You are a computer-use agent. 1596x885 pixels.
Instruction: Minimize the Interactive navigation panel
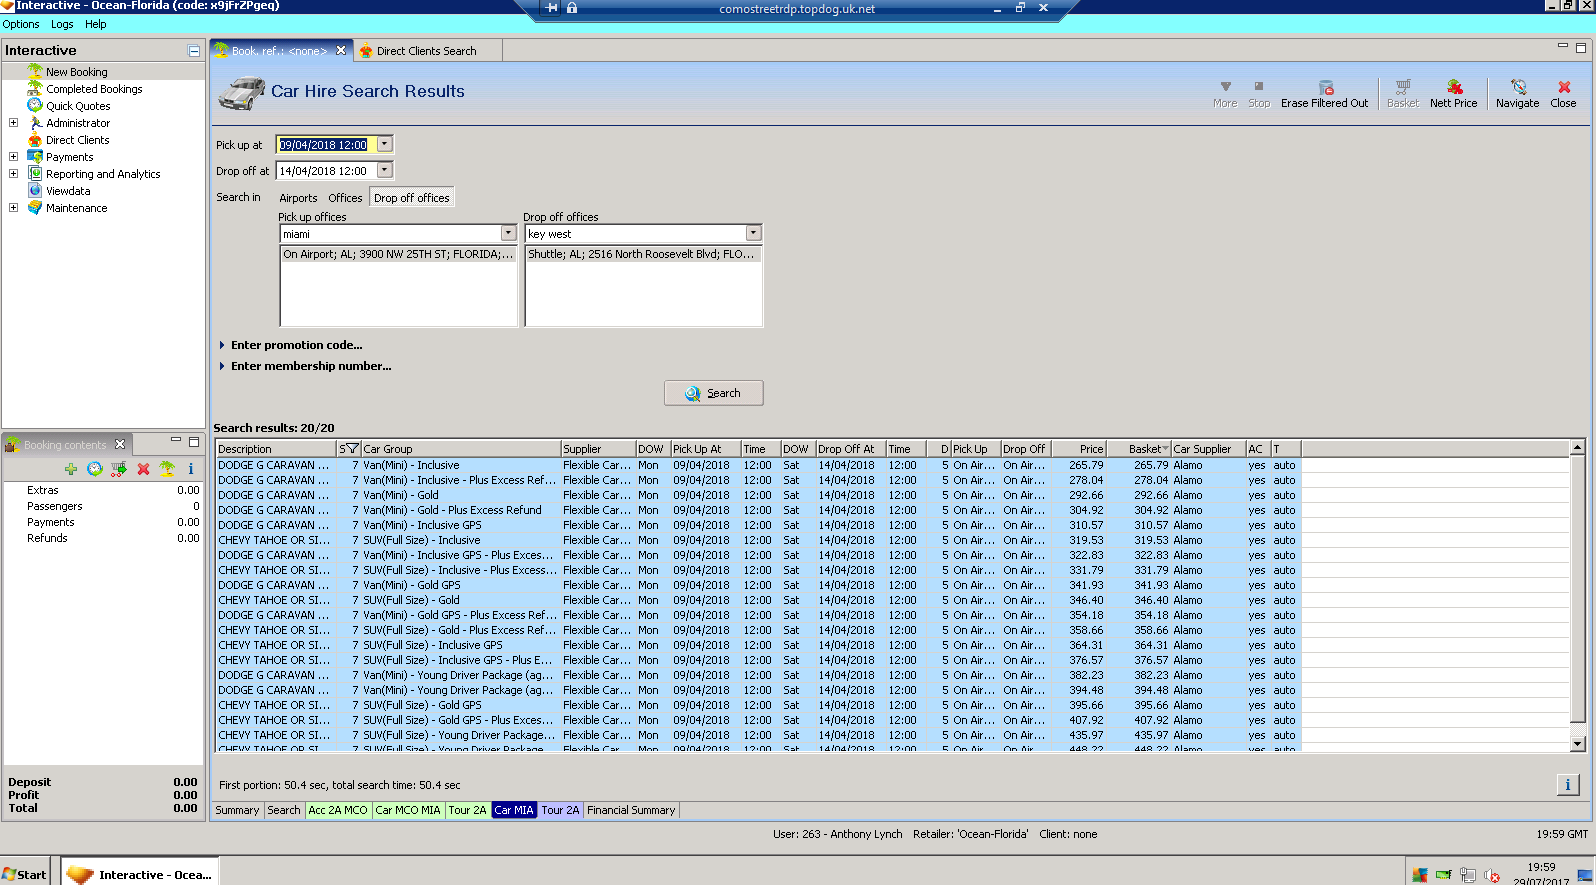pos(193,50)
